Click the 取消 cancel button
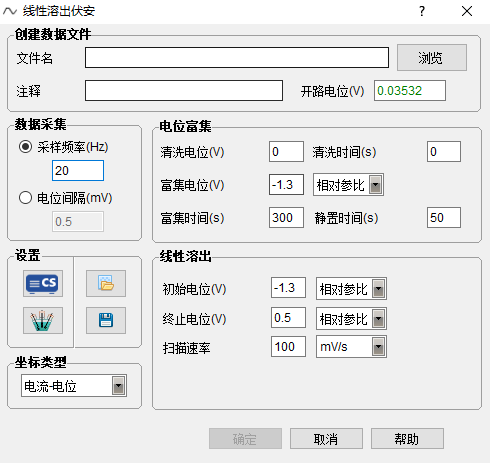 (326, 439)
